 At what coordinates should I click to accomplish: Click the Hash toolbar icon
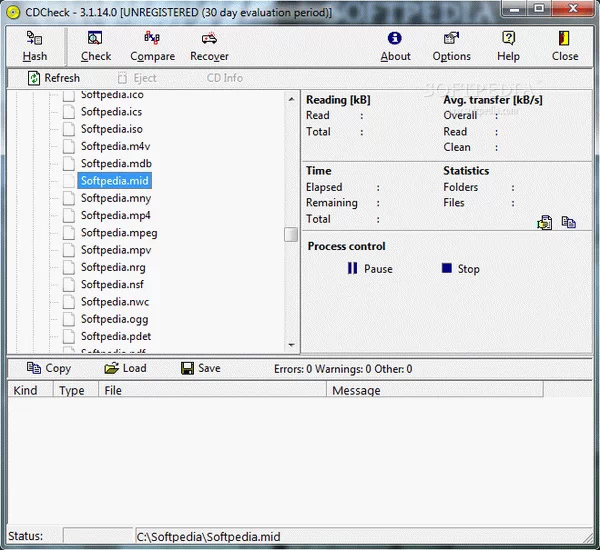point(35,40)
